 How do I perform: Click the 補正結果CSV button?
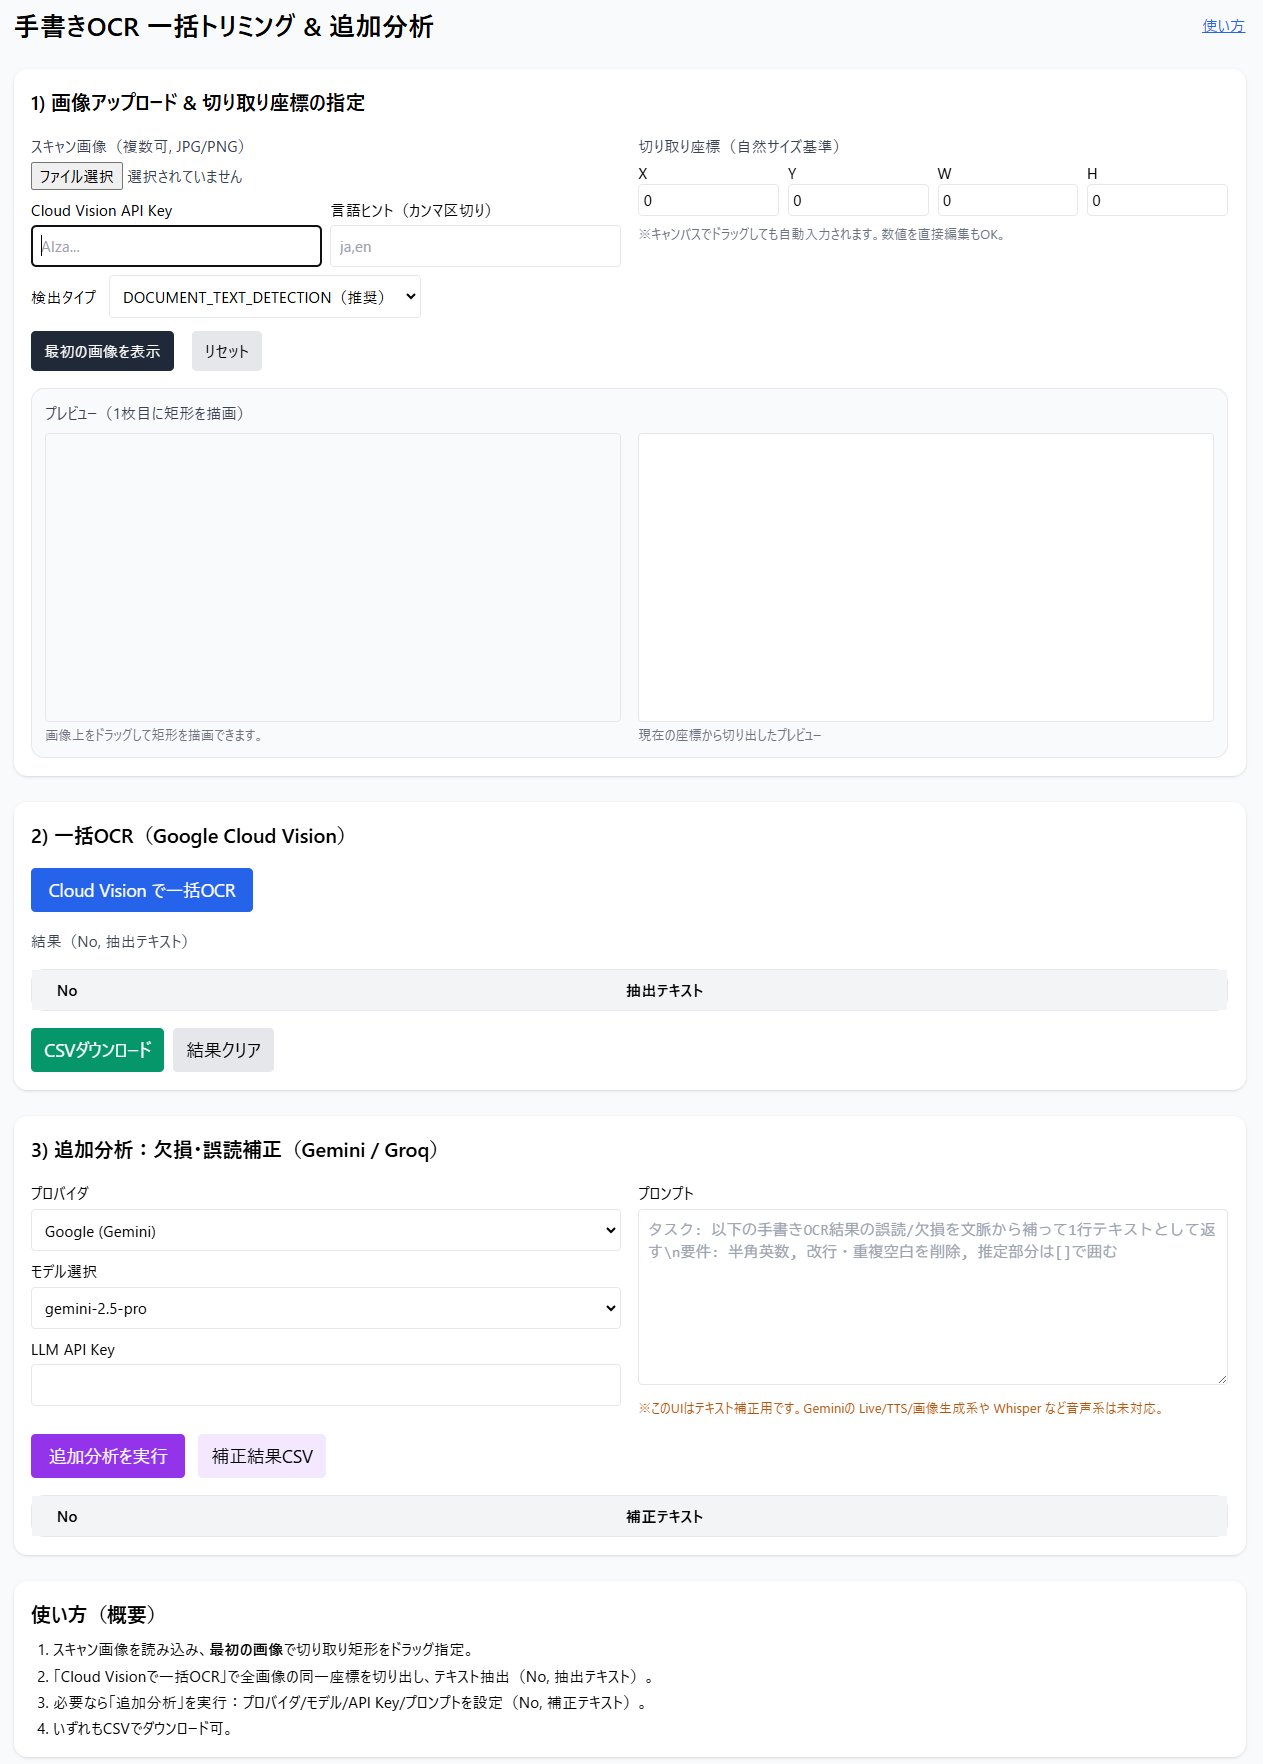(262, 1456)
